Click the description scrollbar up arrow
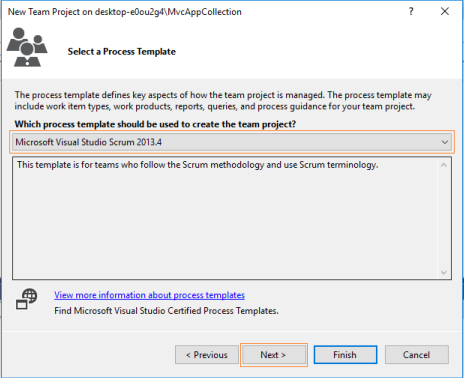Image resolution: width=464 pixels, height=378 pixels. pos(444,165)
